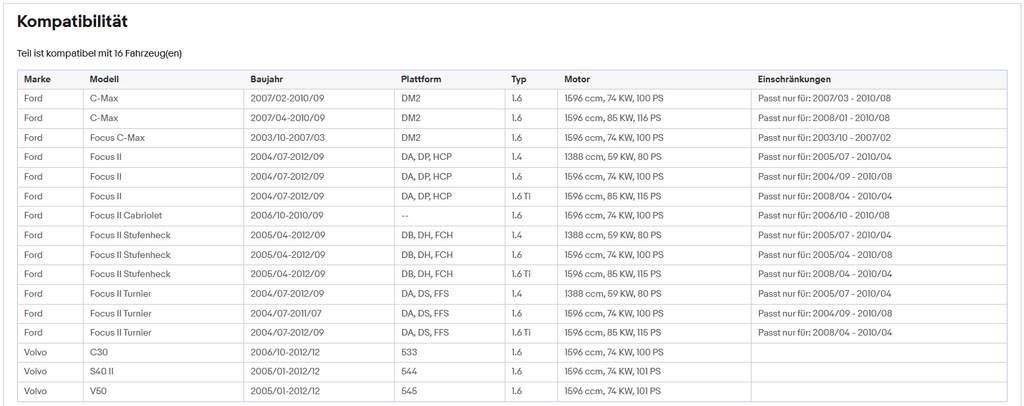1024x406 pixels.
Task: Click the Plattform column header
Action: tap(421, 79)
